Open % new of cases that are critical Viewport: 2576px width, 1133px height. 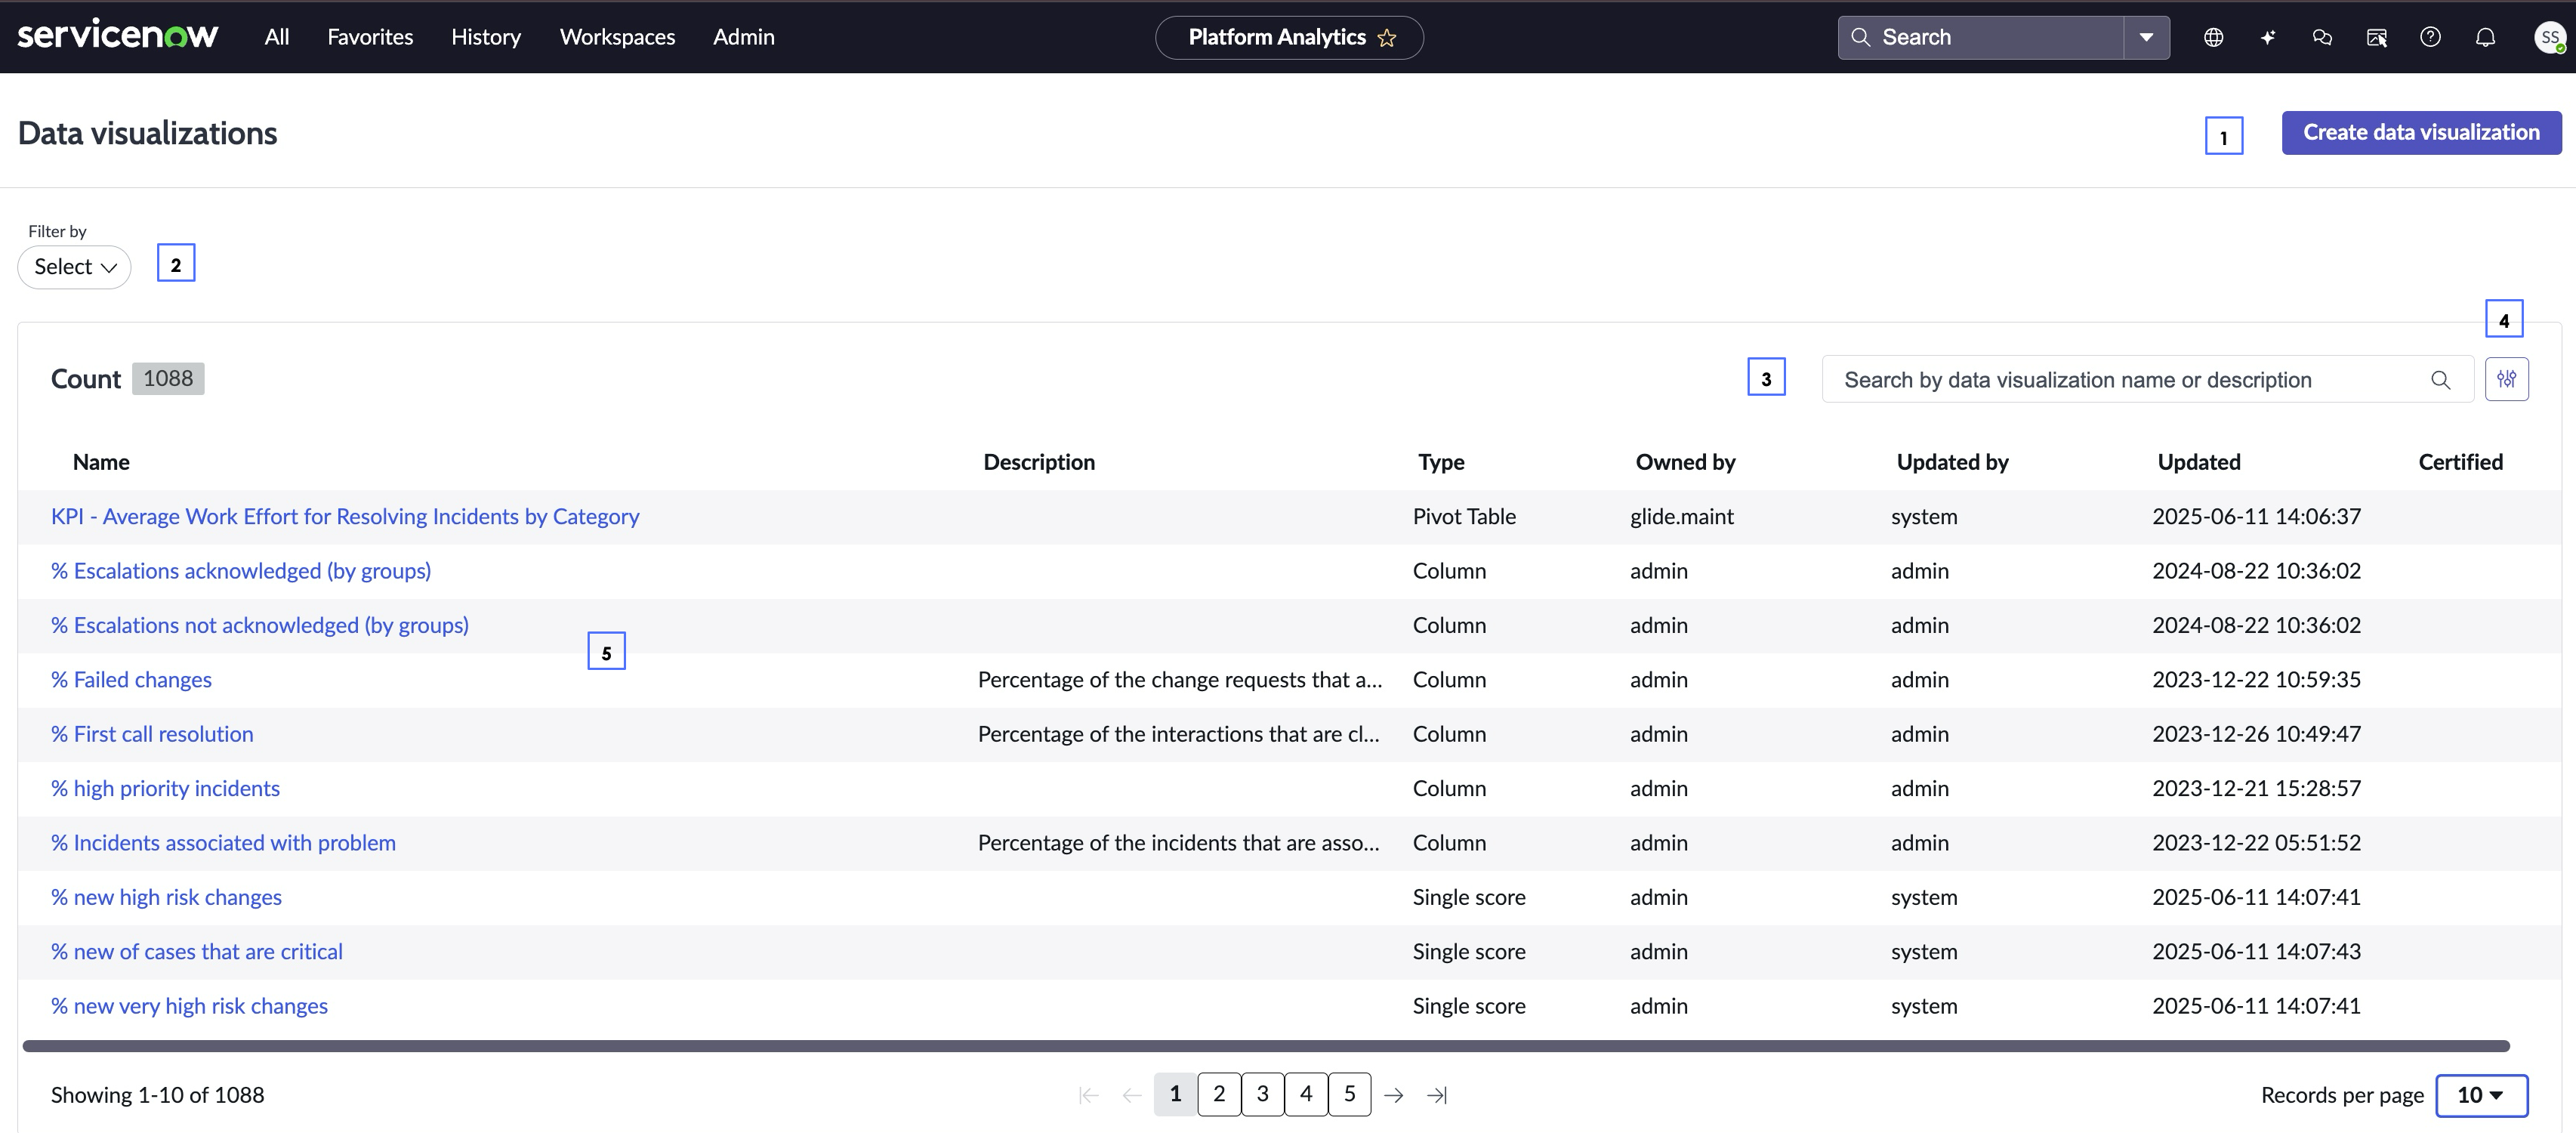click(x=197, y=952)
